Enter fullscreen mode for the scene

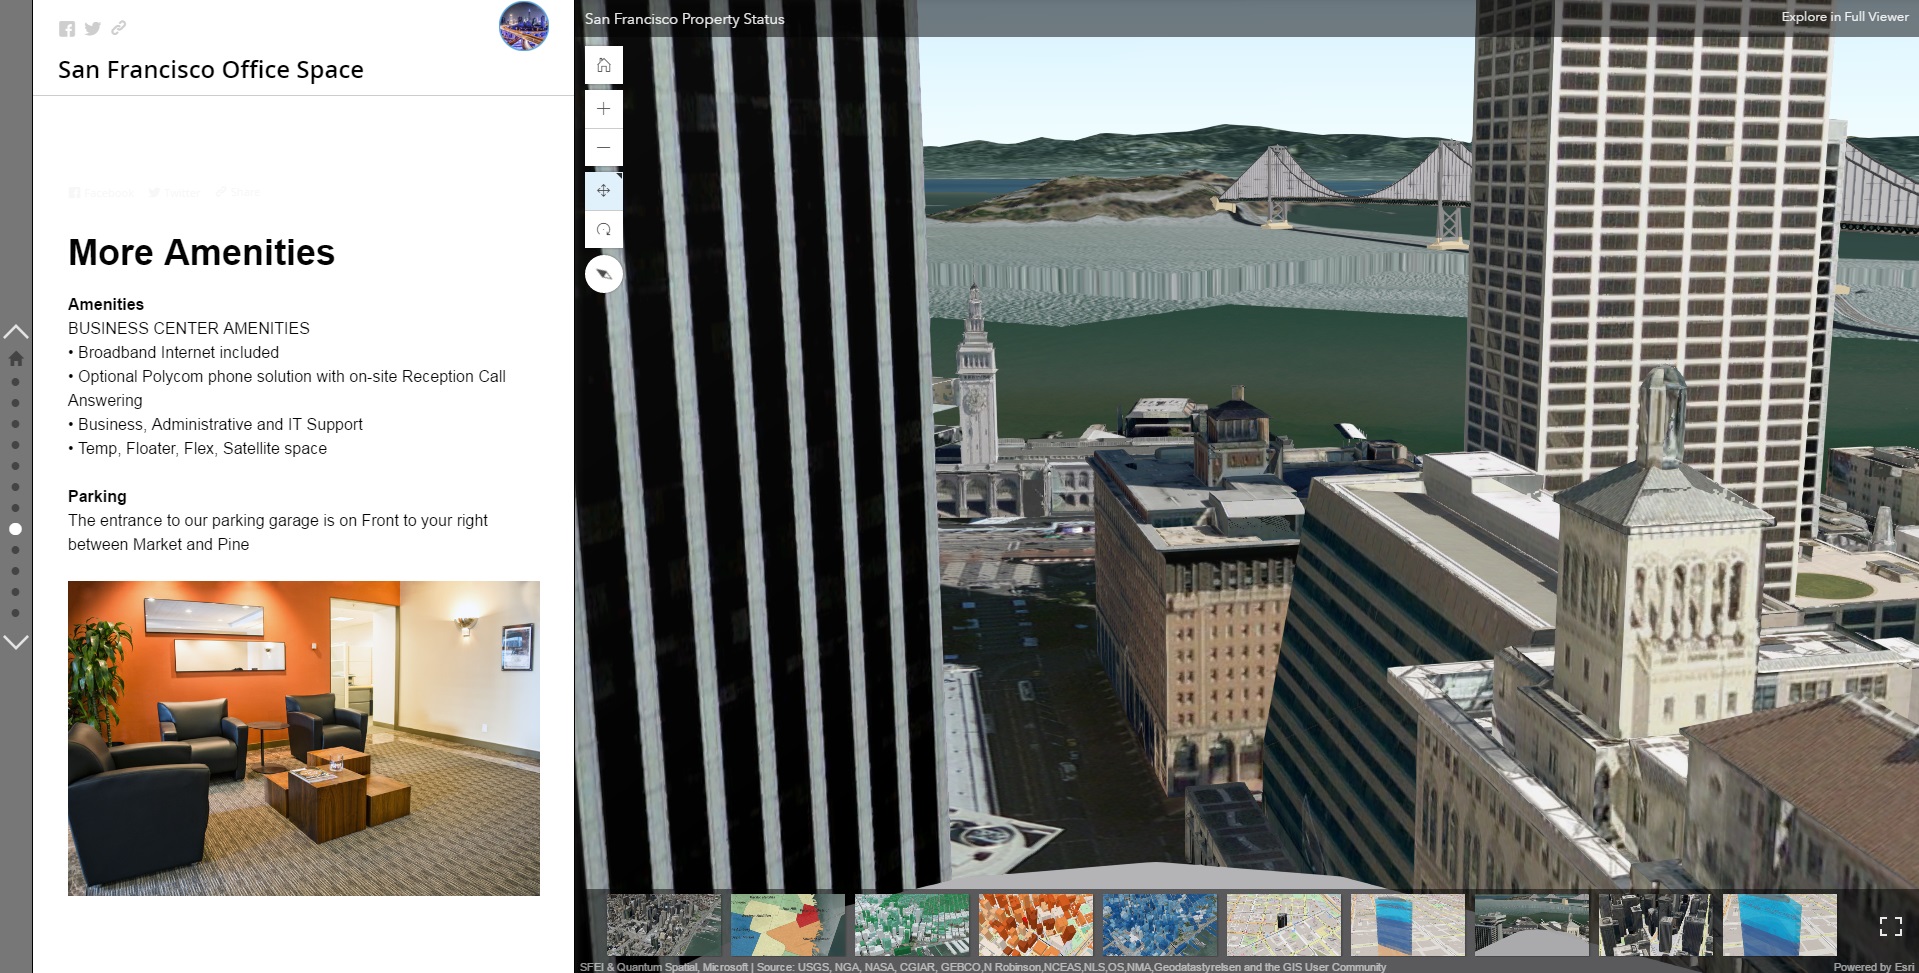point(1890,926)
